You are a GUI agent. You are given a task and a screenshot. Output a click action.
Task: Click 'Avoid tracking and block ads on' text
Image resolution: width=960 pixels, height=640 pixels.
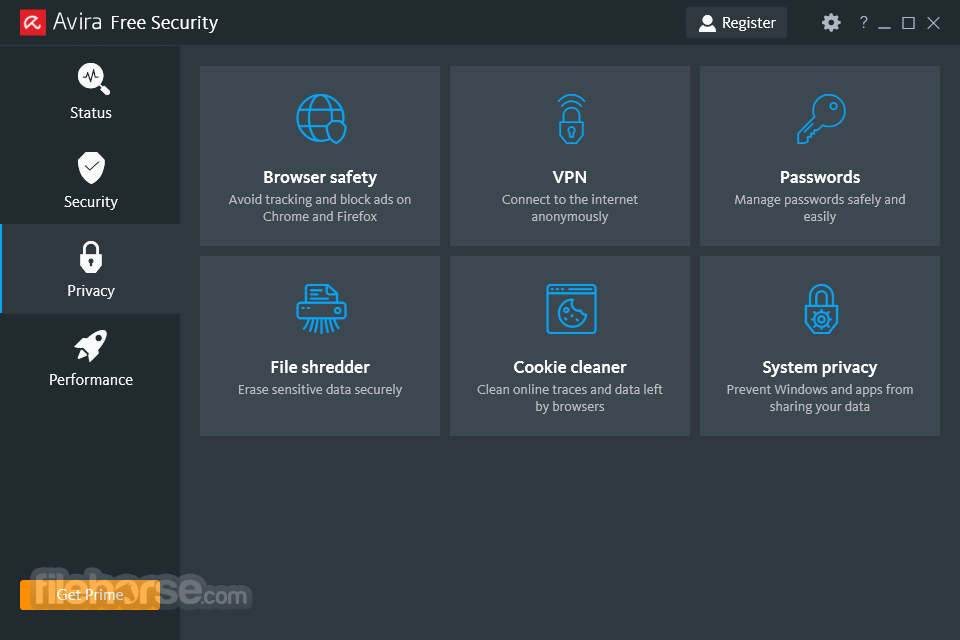320,200
